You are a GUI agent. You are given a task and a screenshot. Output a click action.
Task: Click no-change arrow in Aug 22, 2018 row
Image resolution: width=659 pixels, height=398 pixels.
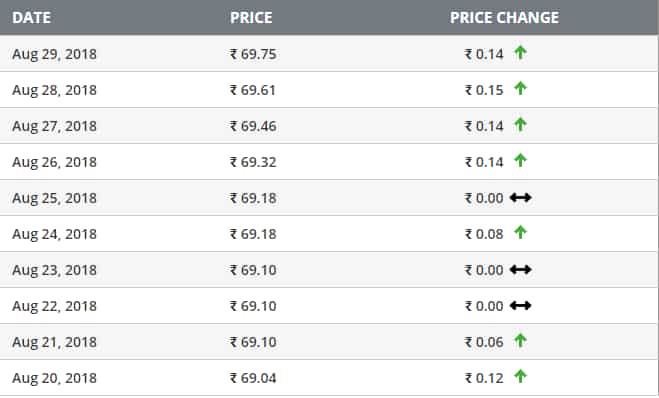click(x=520, y=306)
